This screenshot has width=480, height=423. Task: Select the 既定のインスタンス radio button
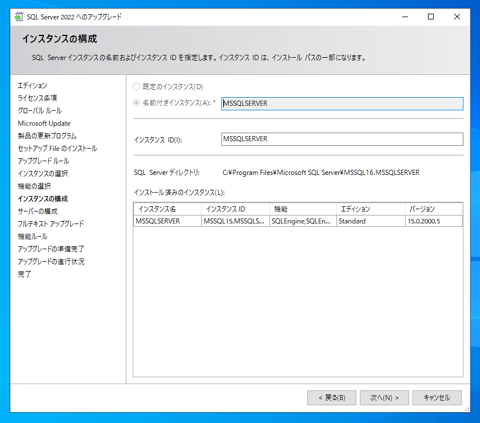(x=136, y=87)
